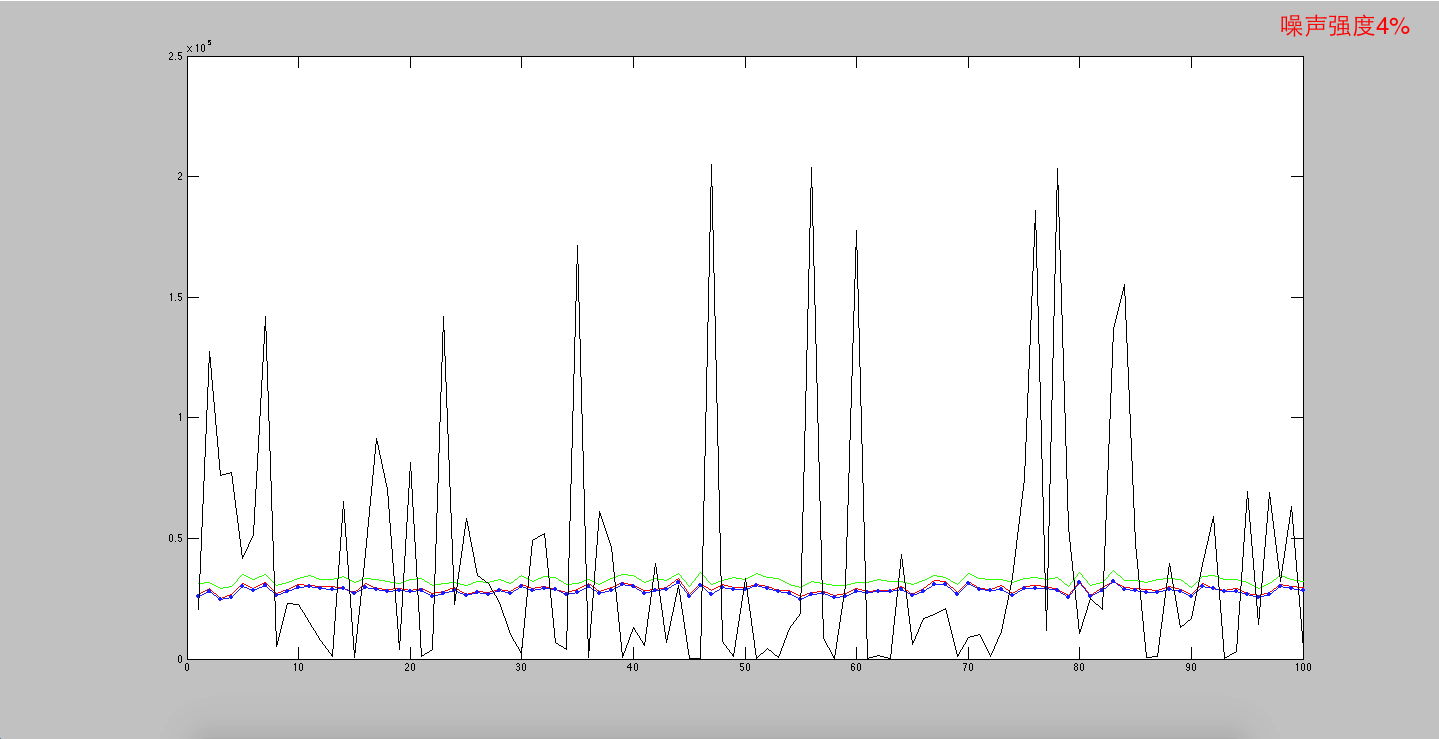Click the 1.5 tick label on y-axis
1439x739 pixels.
(x=176, y=298)
